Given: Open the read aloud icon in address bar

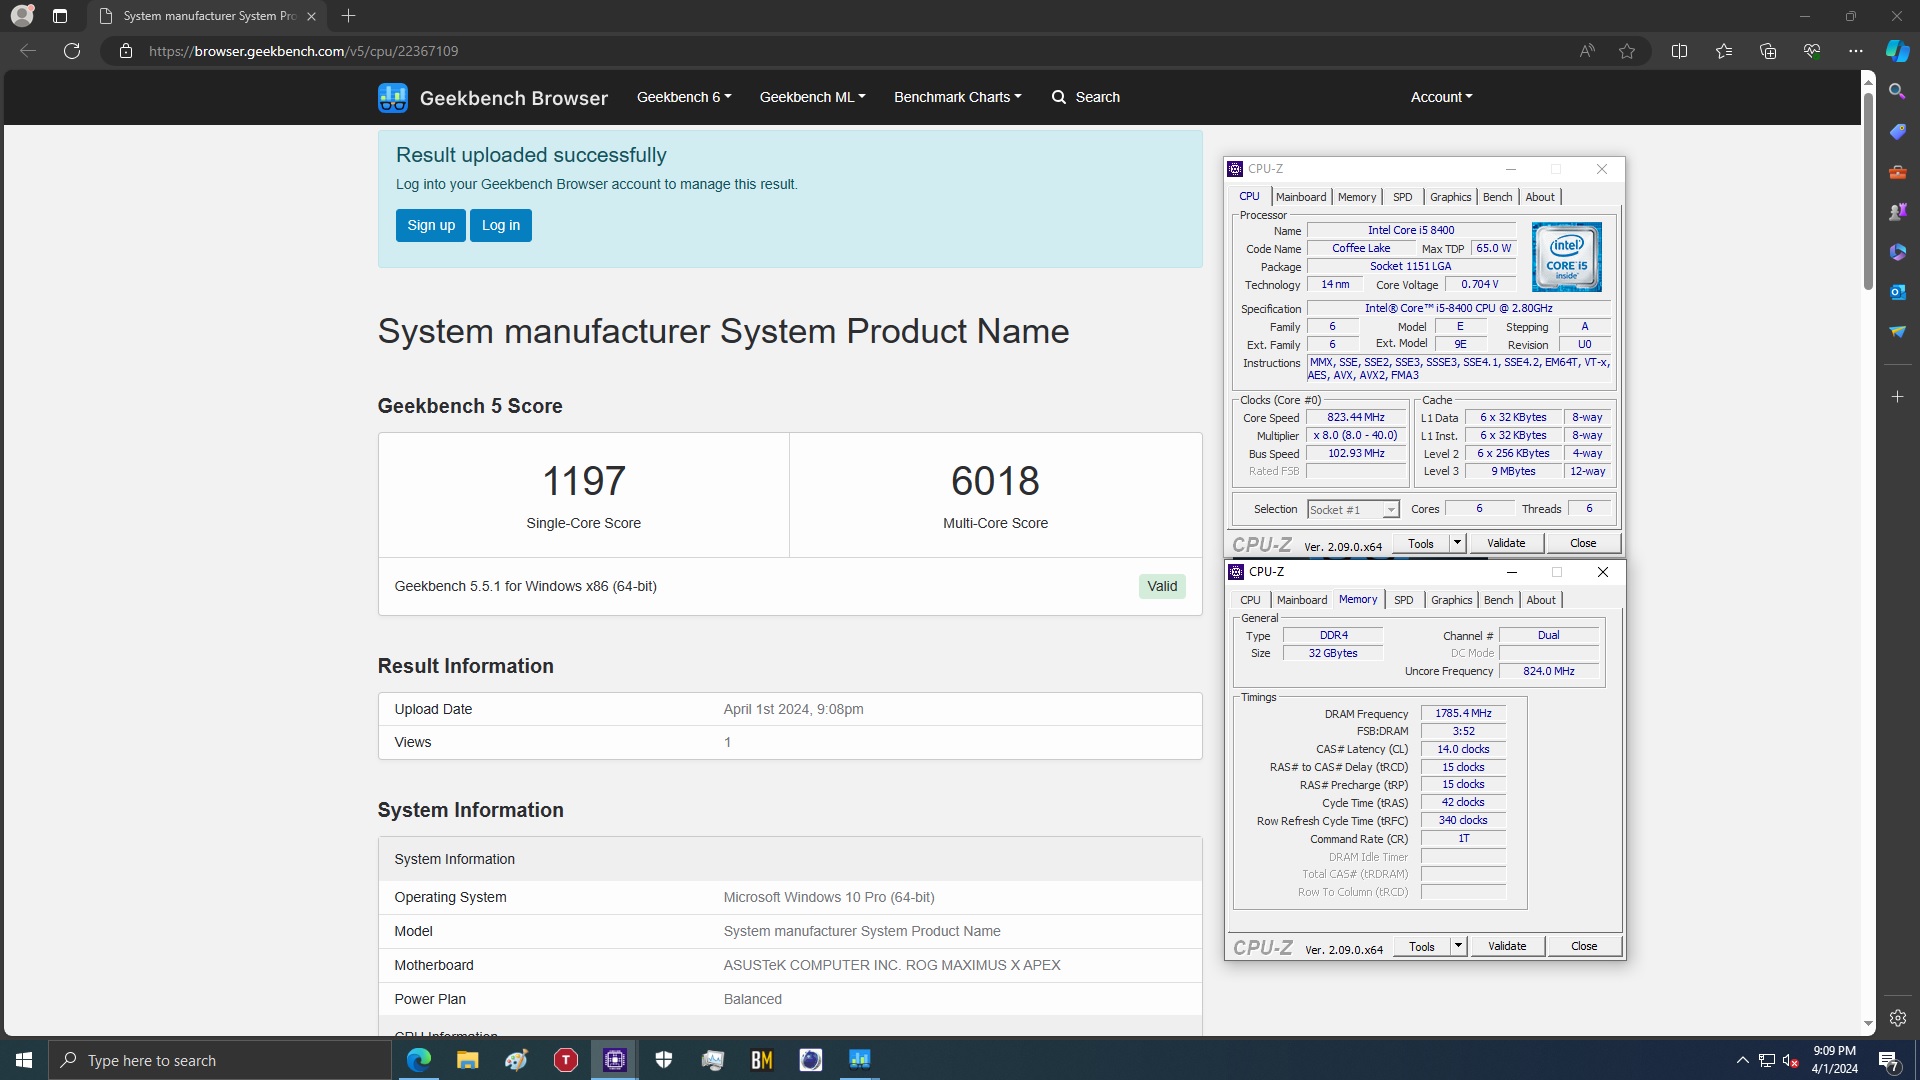Looking at the screenshot, I should [x=1587, y=51].
